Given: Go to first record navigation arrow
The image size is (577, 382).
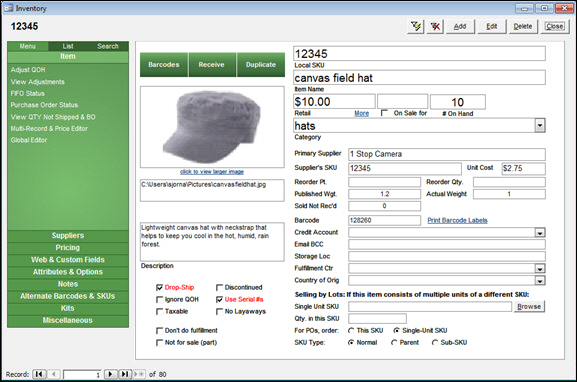Looking at the screenshot, I should 39,374.
